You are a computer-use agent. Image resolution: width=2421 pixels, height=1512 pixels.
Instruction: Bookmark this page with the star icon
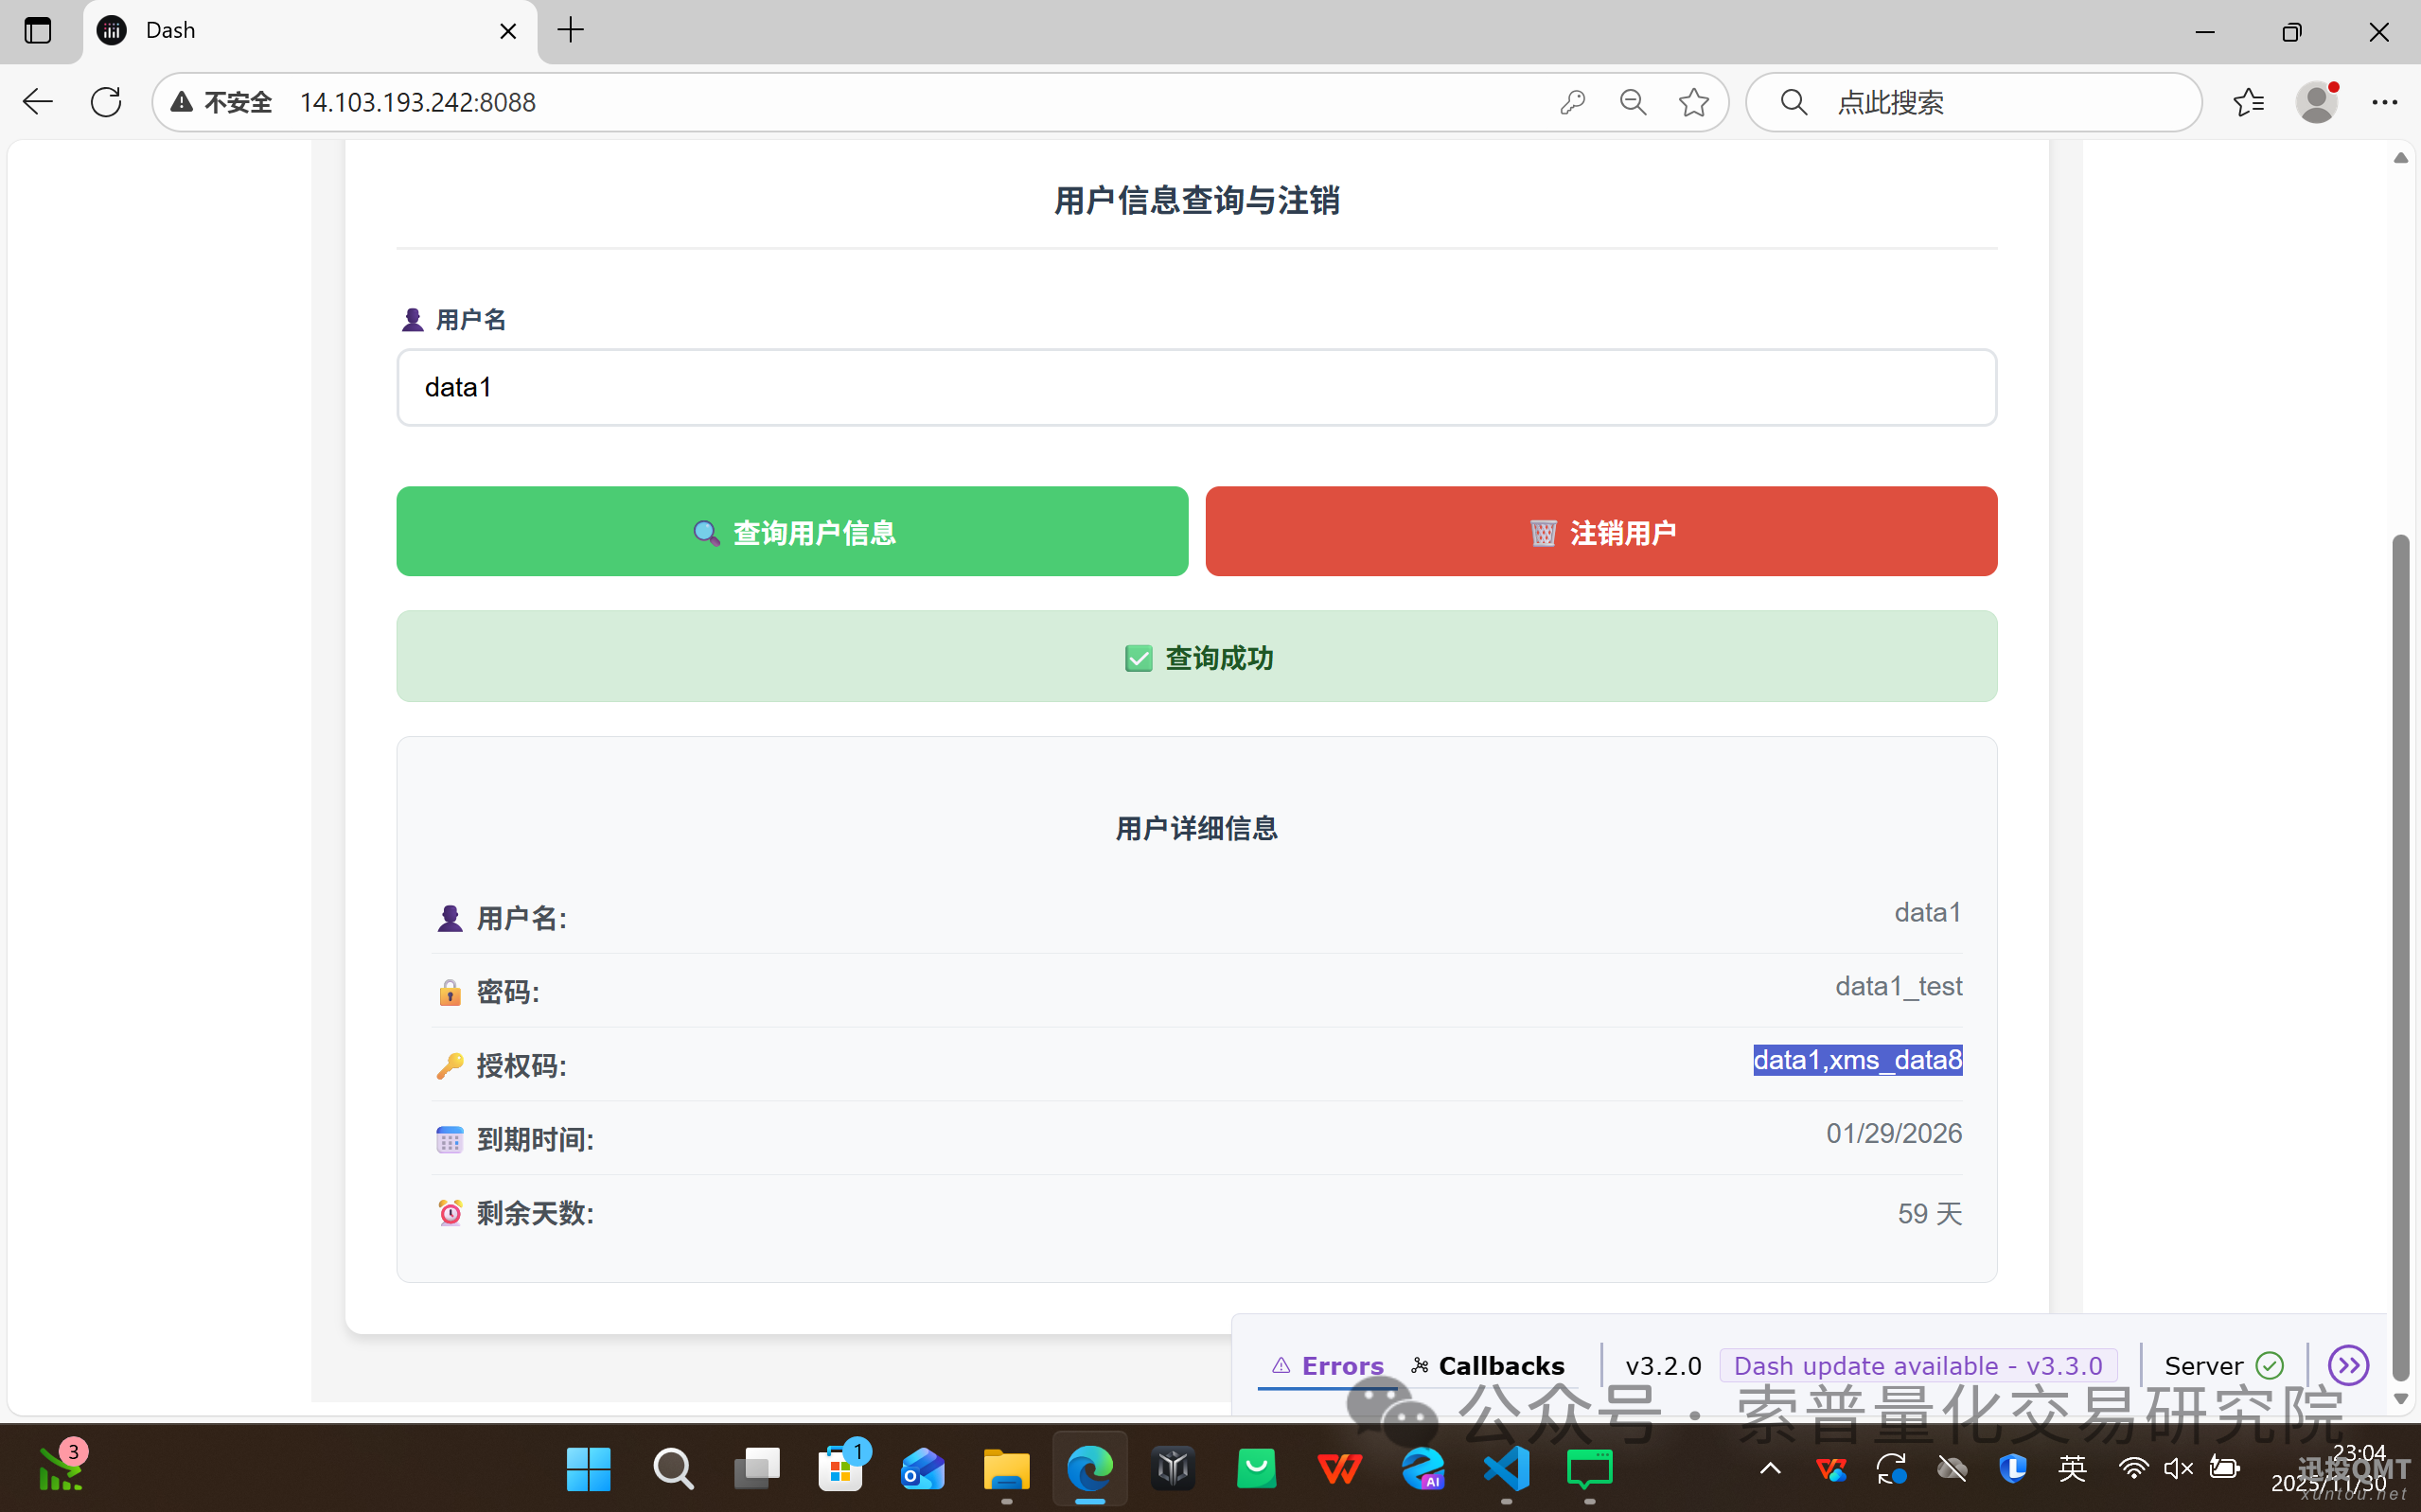click(1693, 101)
